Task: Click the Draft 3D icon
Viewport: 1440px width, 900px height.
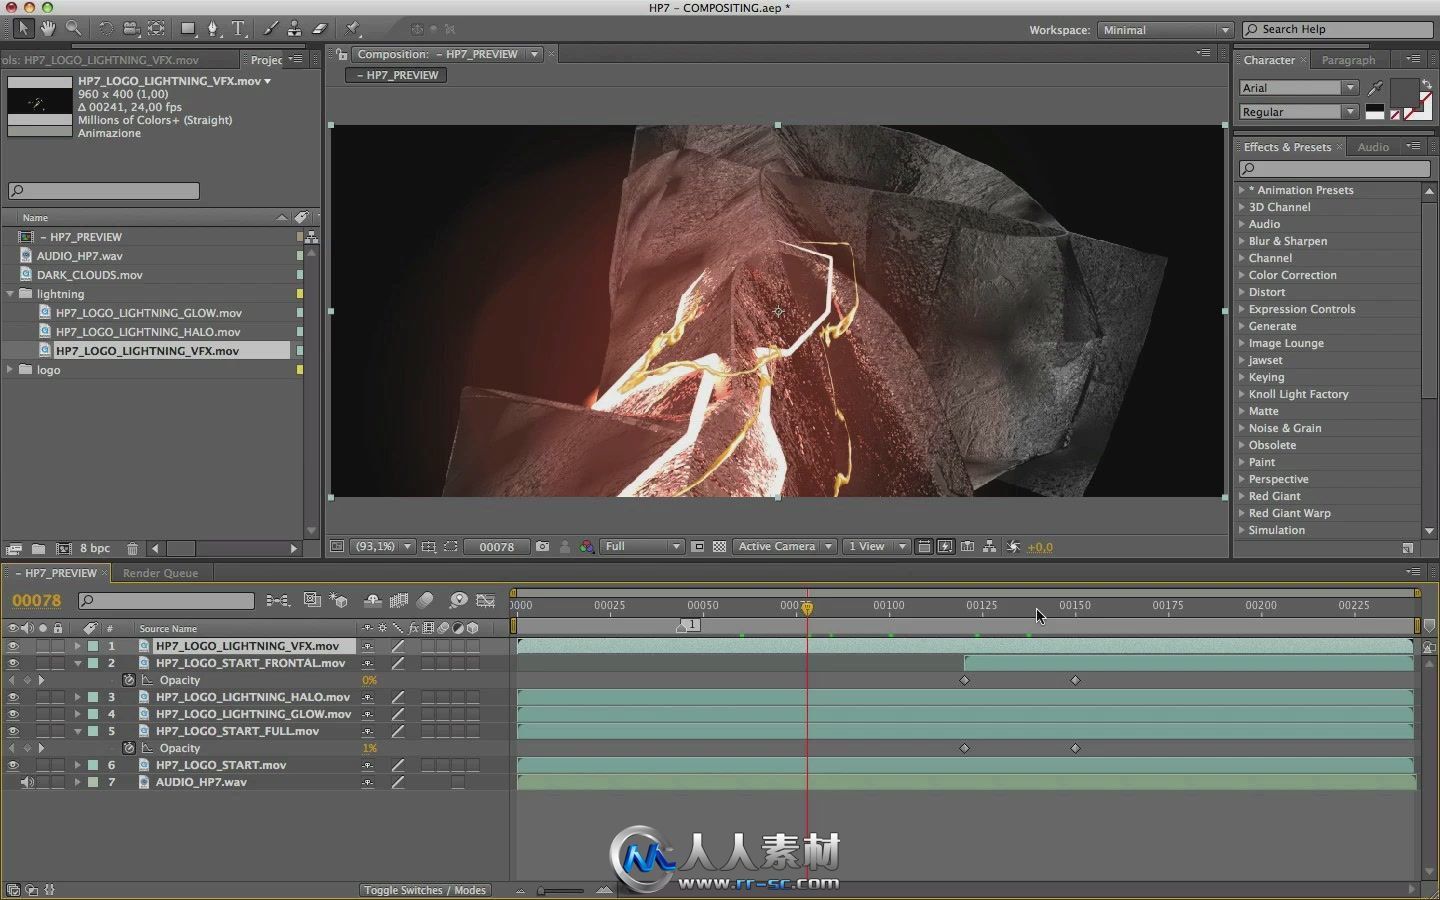Action: pyautogui.click(x=339, y=600)
